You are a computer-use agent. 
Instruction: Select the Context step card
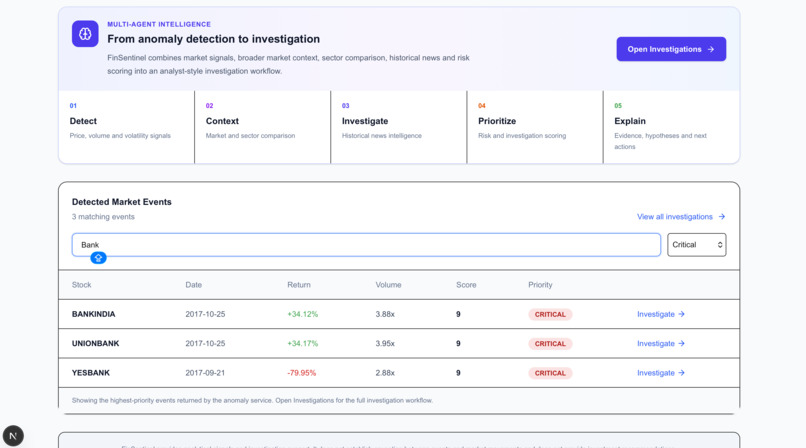pos(263,127)
